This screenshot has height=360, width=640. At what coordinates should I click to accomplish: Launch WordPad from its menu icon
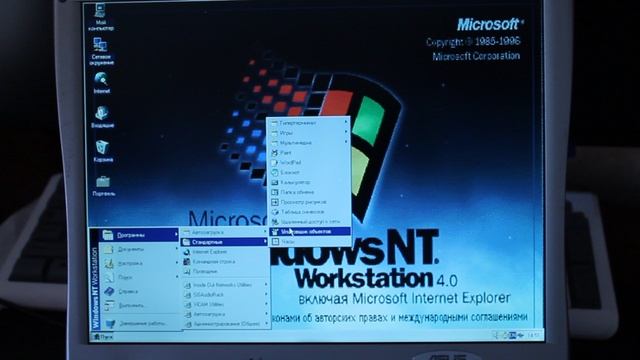point(275,162)
